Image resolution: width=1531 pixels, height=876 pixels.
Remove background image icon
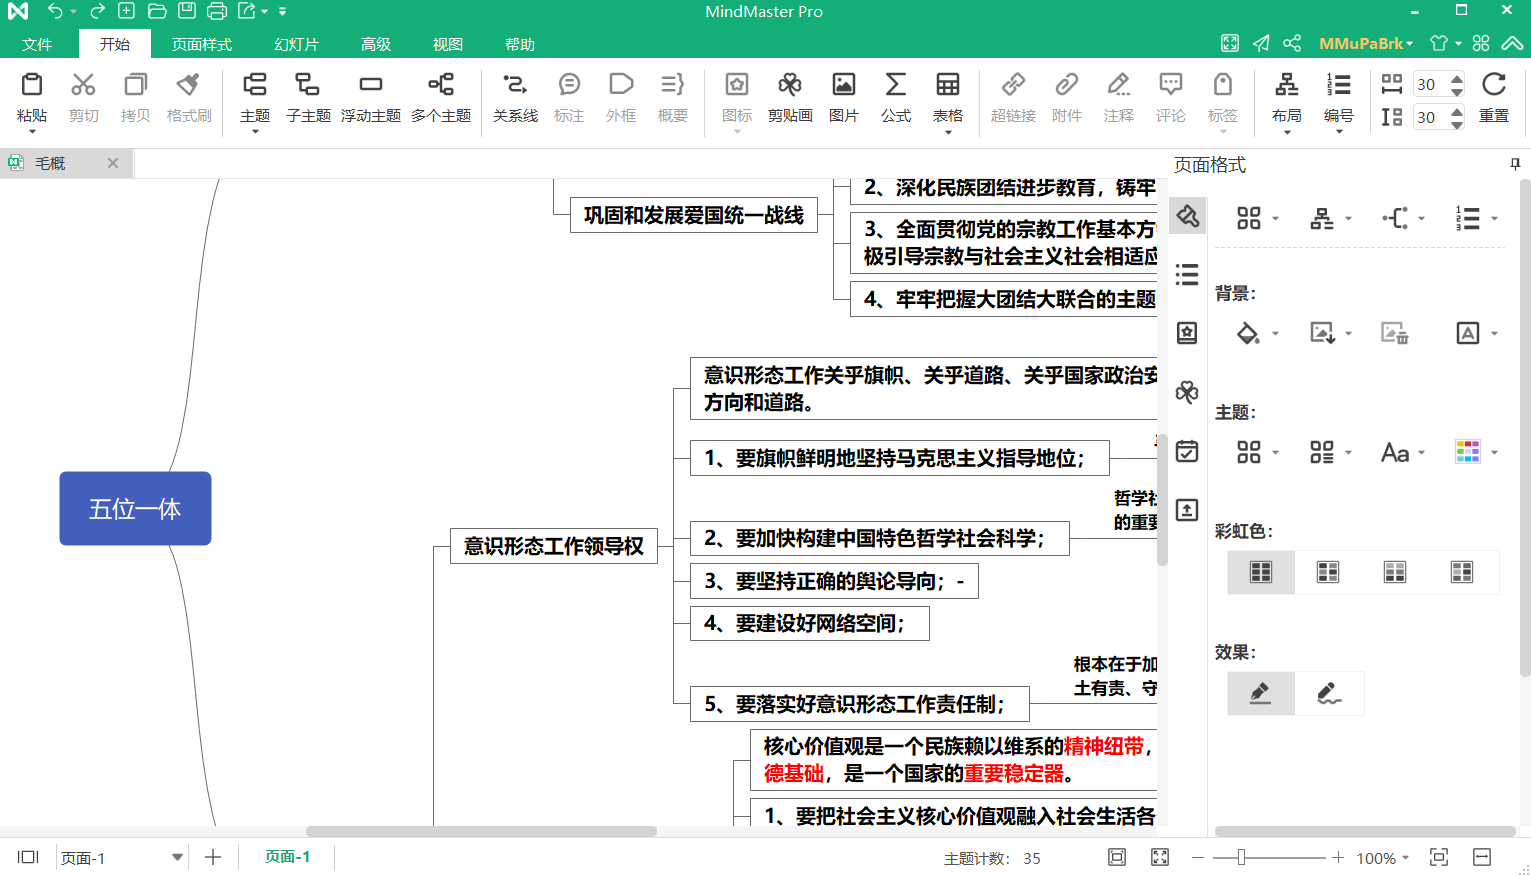click(1395, 333)
